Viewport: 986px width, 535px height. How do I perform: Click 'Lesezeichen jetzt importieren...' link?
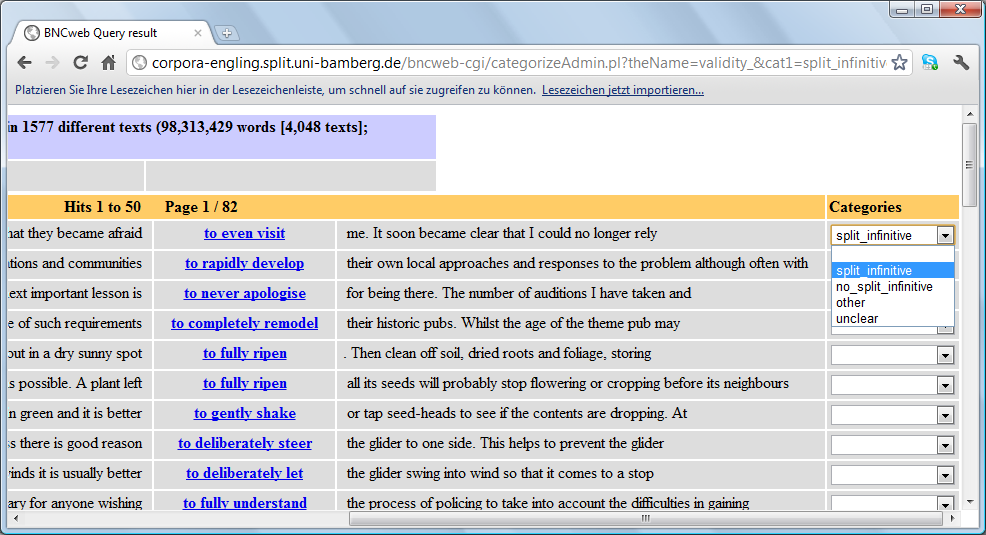pyautogui.click(x=622, y=90)
